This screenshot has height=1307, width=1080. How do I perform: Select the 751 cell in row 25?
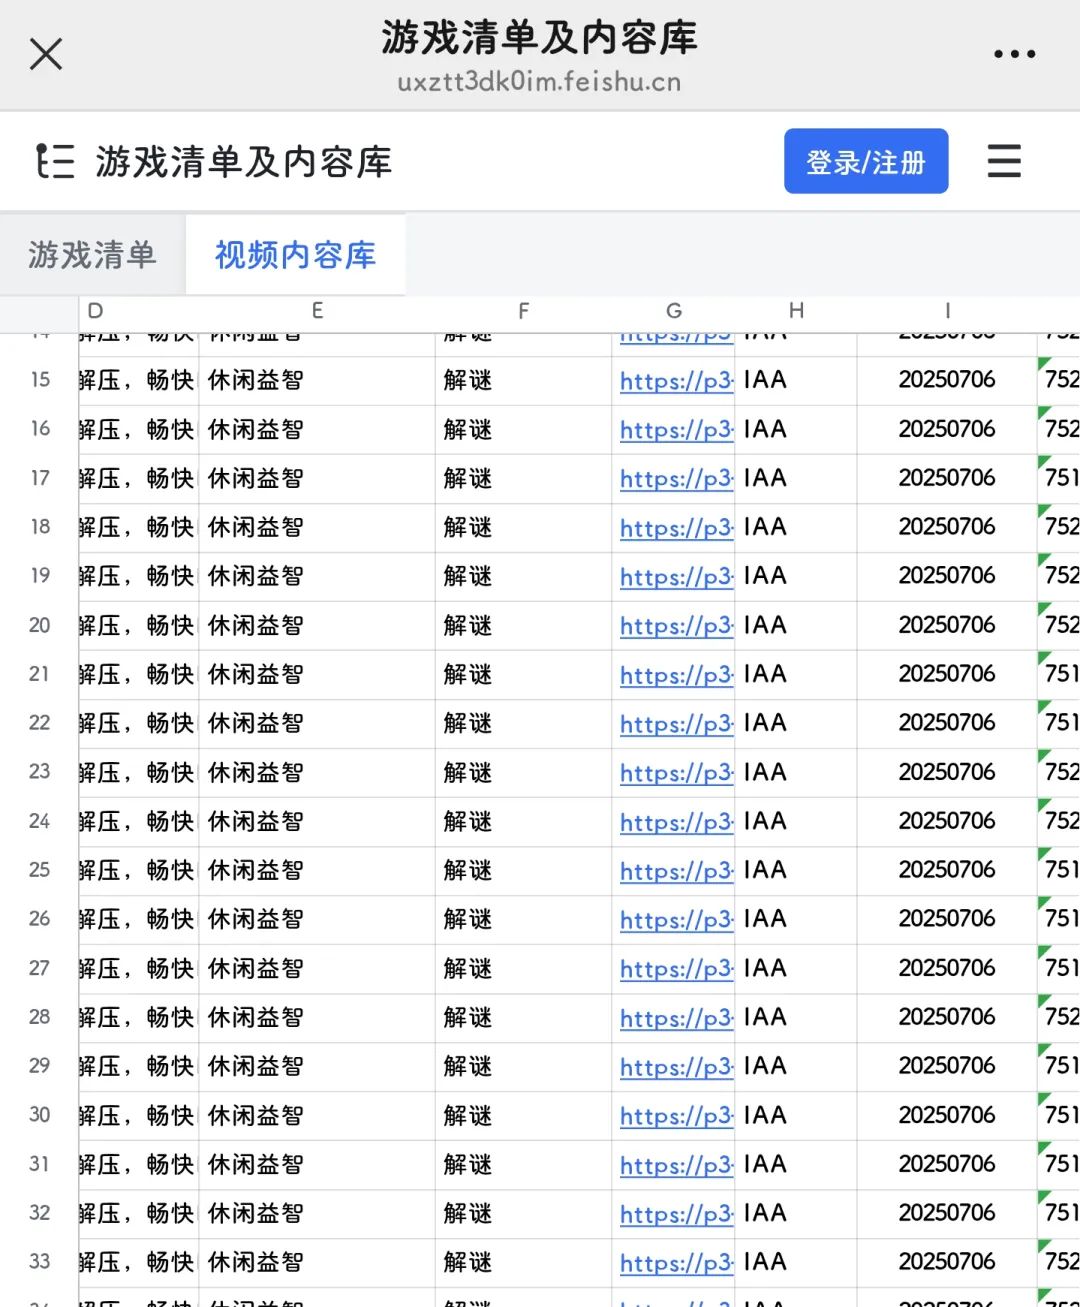pos(1059,870)
